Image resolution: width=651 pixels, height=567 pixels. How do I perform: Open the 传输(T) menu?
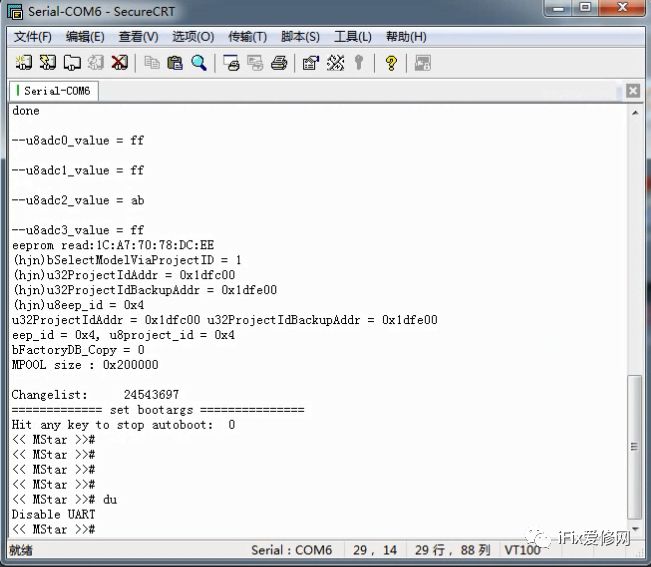[x=247, y=37]
